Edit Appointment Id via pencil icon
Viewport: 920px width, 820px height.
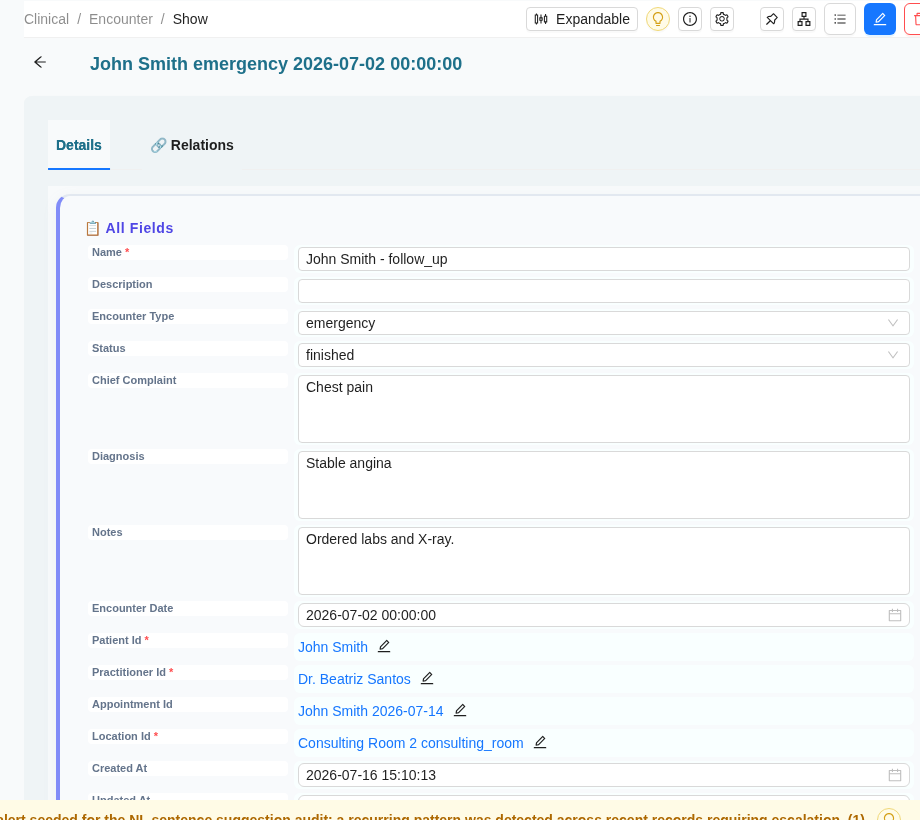[460, 710]
